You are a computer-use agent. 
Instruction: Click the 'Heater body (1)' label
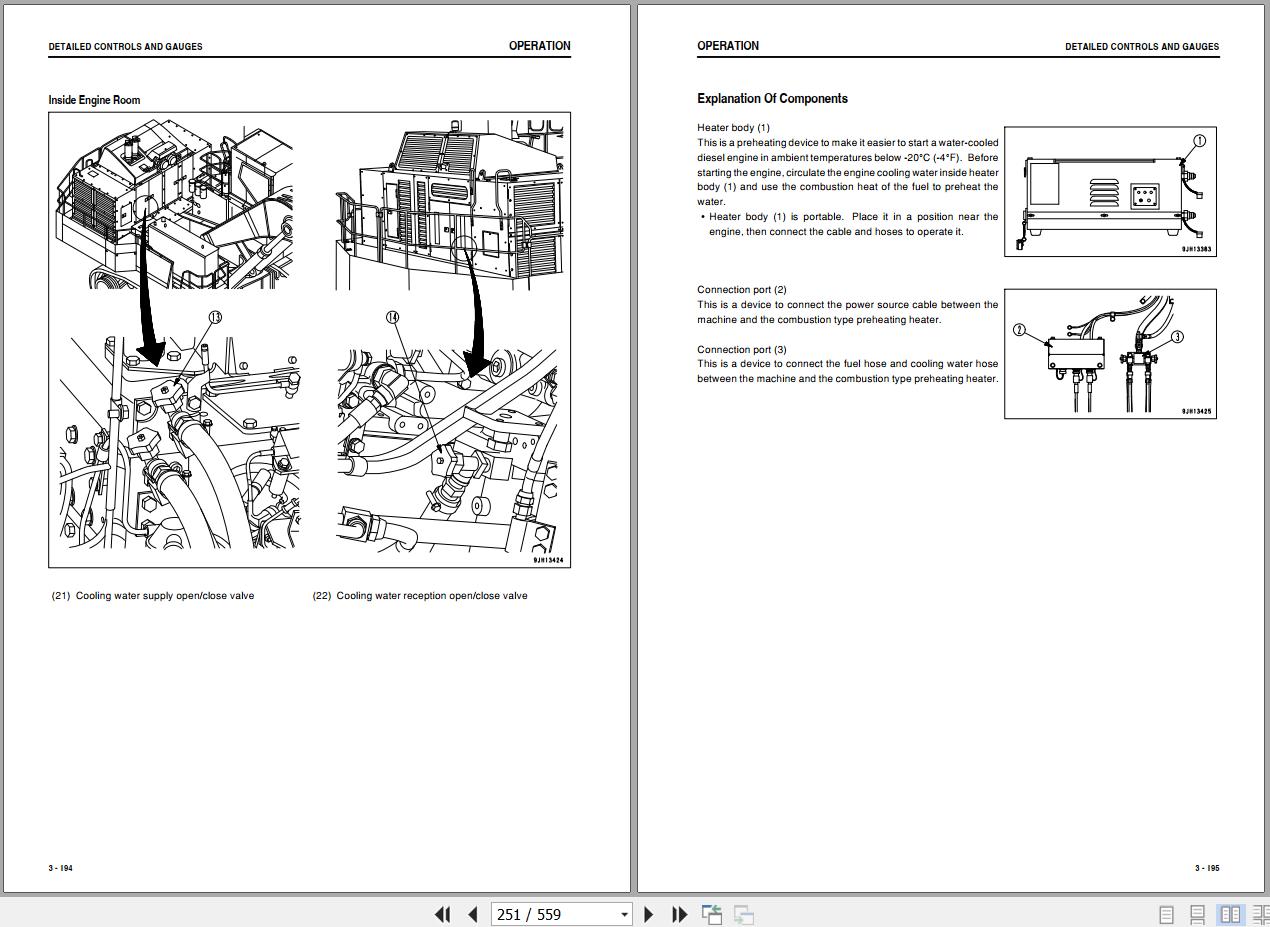pos(733,128)
